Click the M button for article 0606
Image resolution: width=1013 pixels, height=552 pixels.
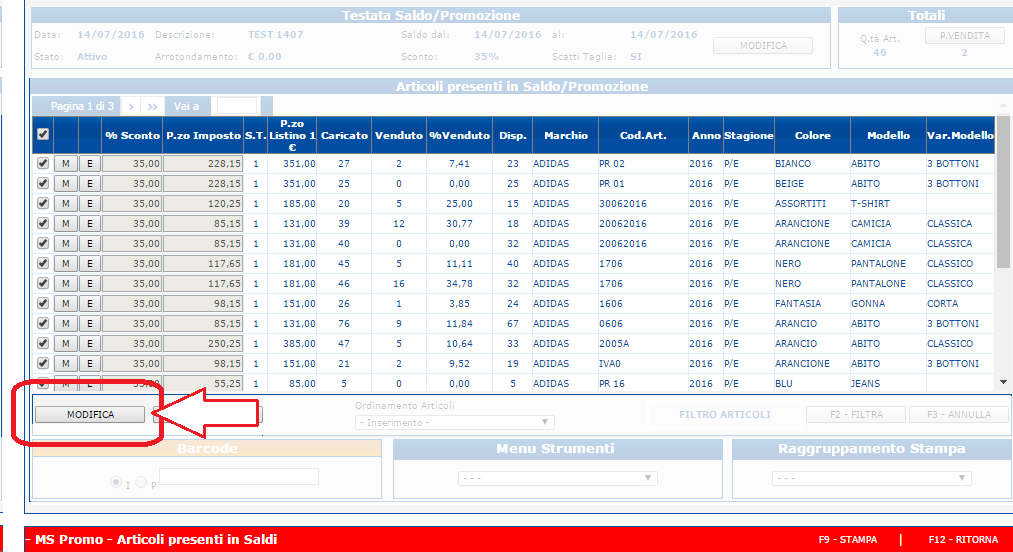pos(65,323)
